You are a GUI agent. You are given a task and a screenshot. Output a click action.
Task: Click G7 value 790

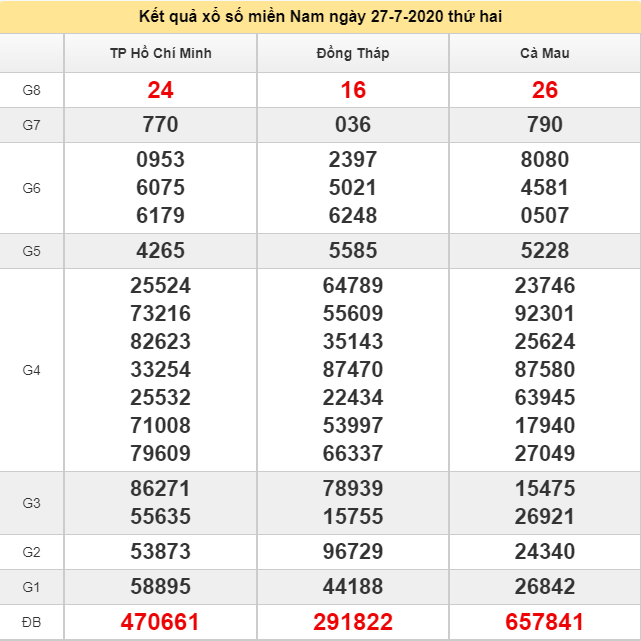pyautogui.click(x=545, y=124)
